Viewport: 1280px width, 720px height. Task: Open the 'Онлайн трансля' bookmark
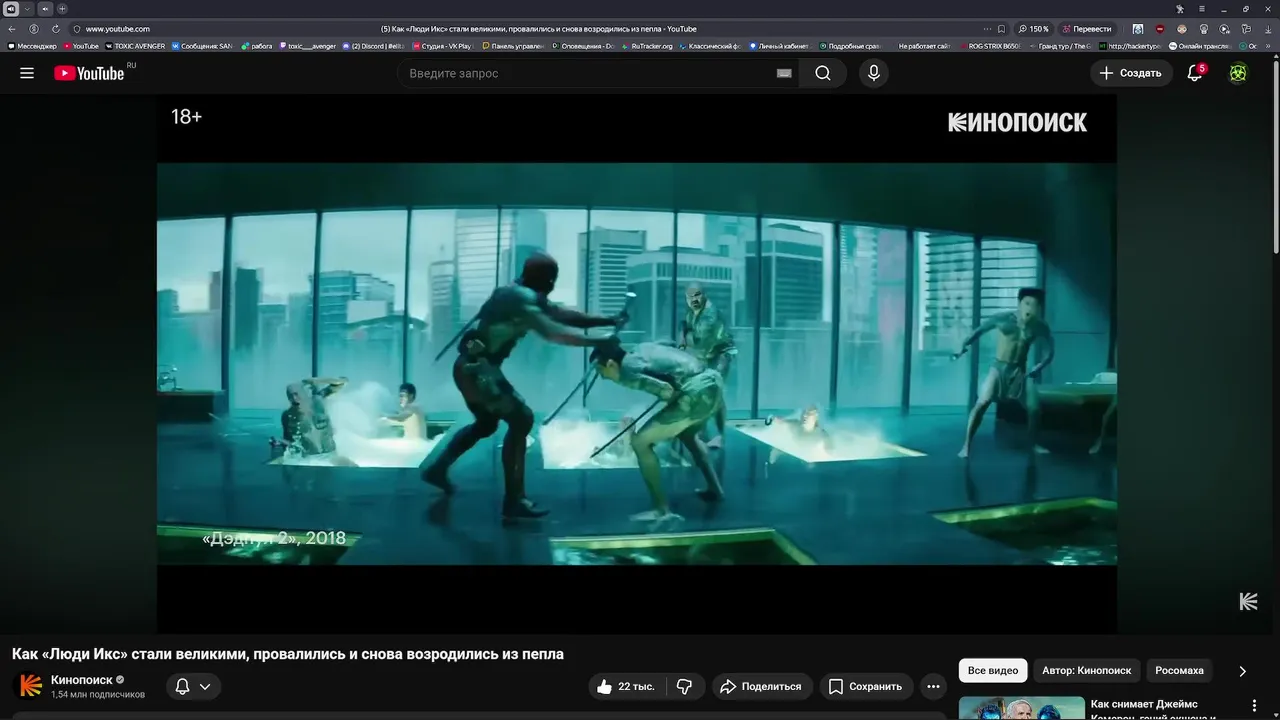[x=1201, y=46]
